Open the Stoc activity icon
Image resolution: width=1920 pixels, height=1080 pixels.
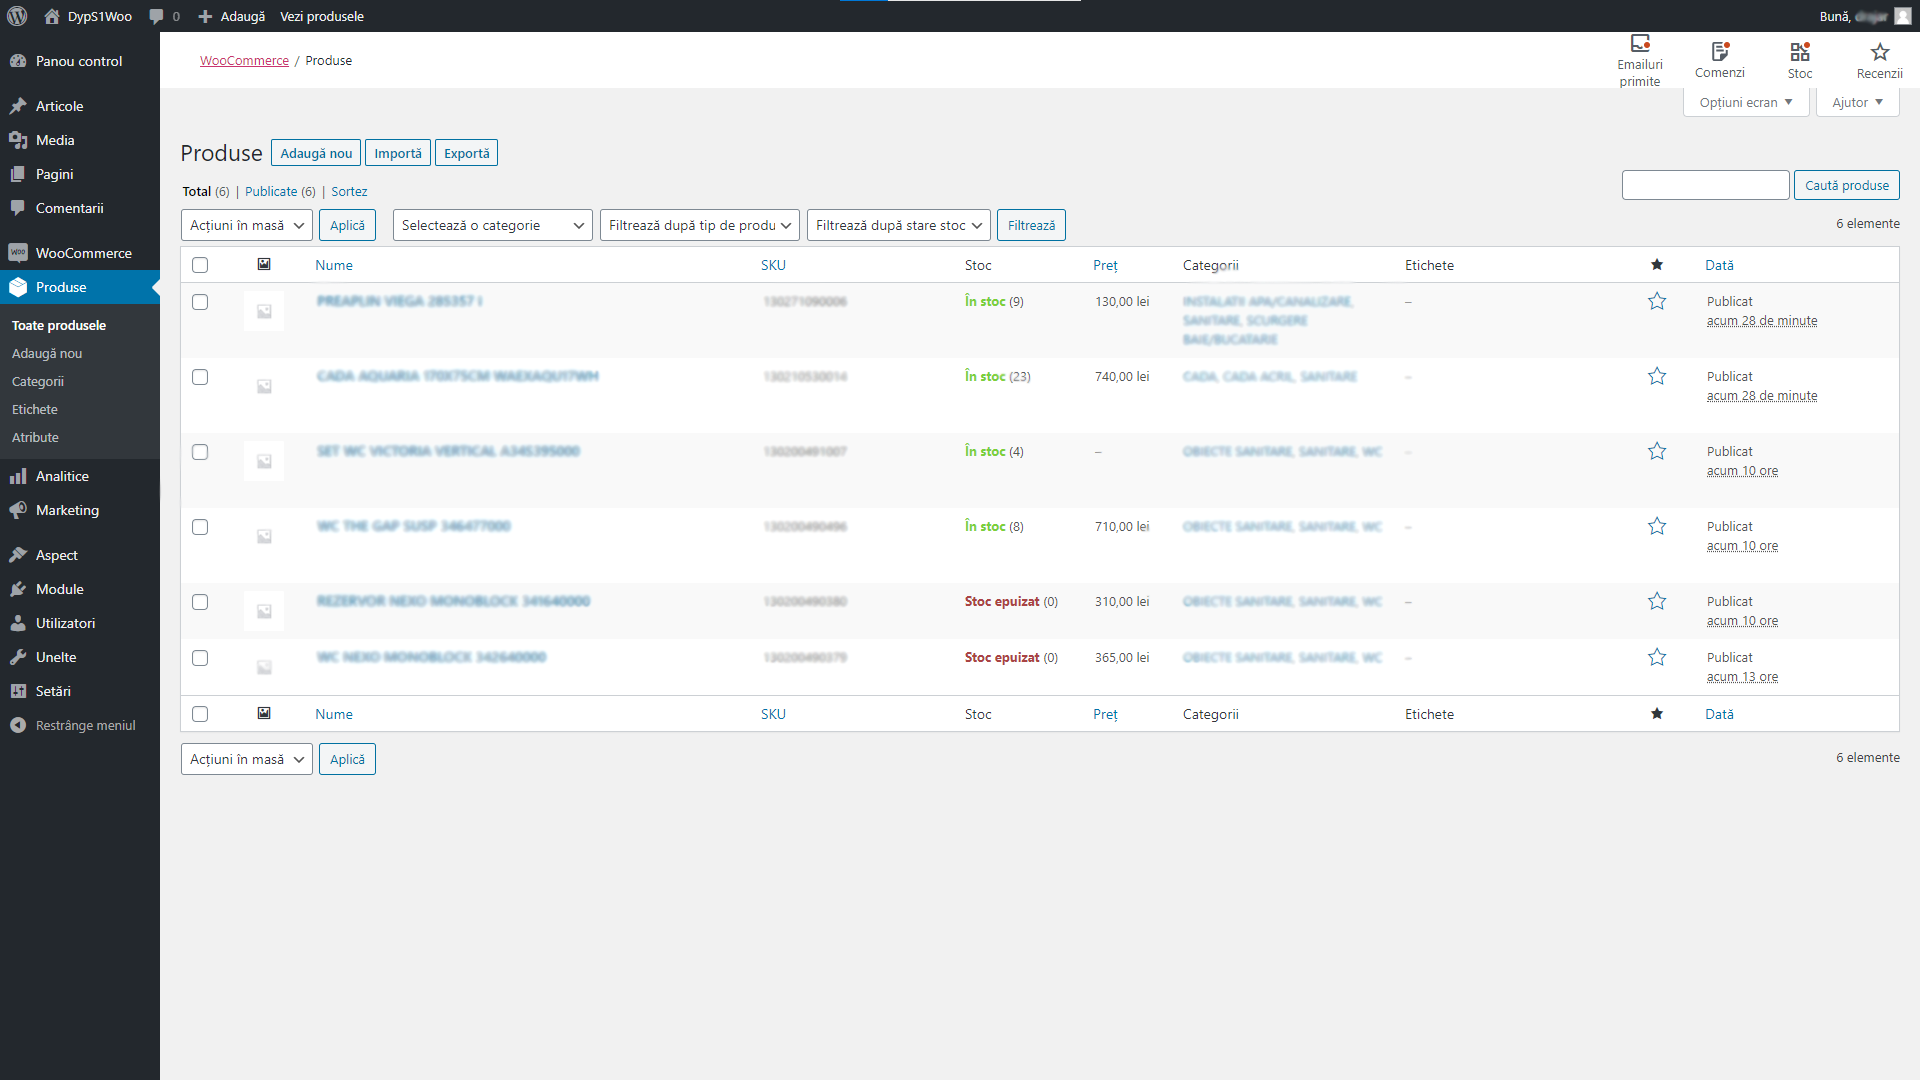pos(1800,51)
